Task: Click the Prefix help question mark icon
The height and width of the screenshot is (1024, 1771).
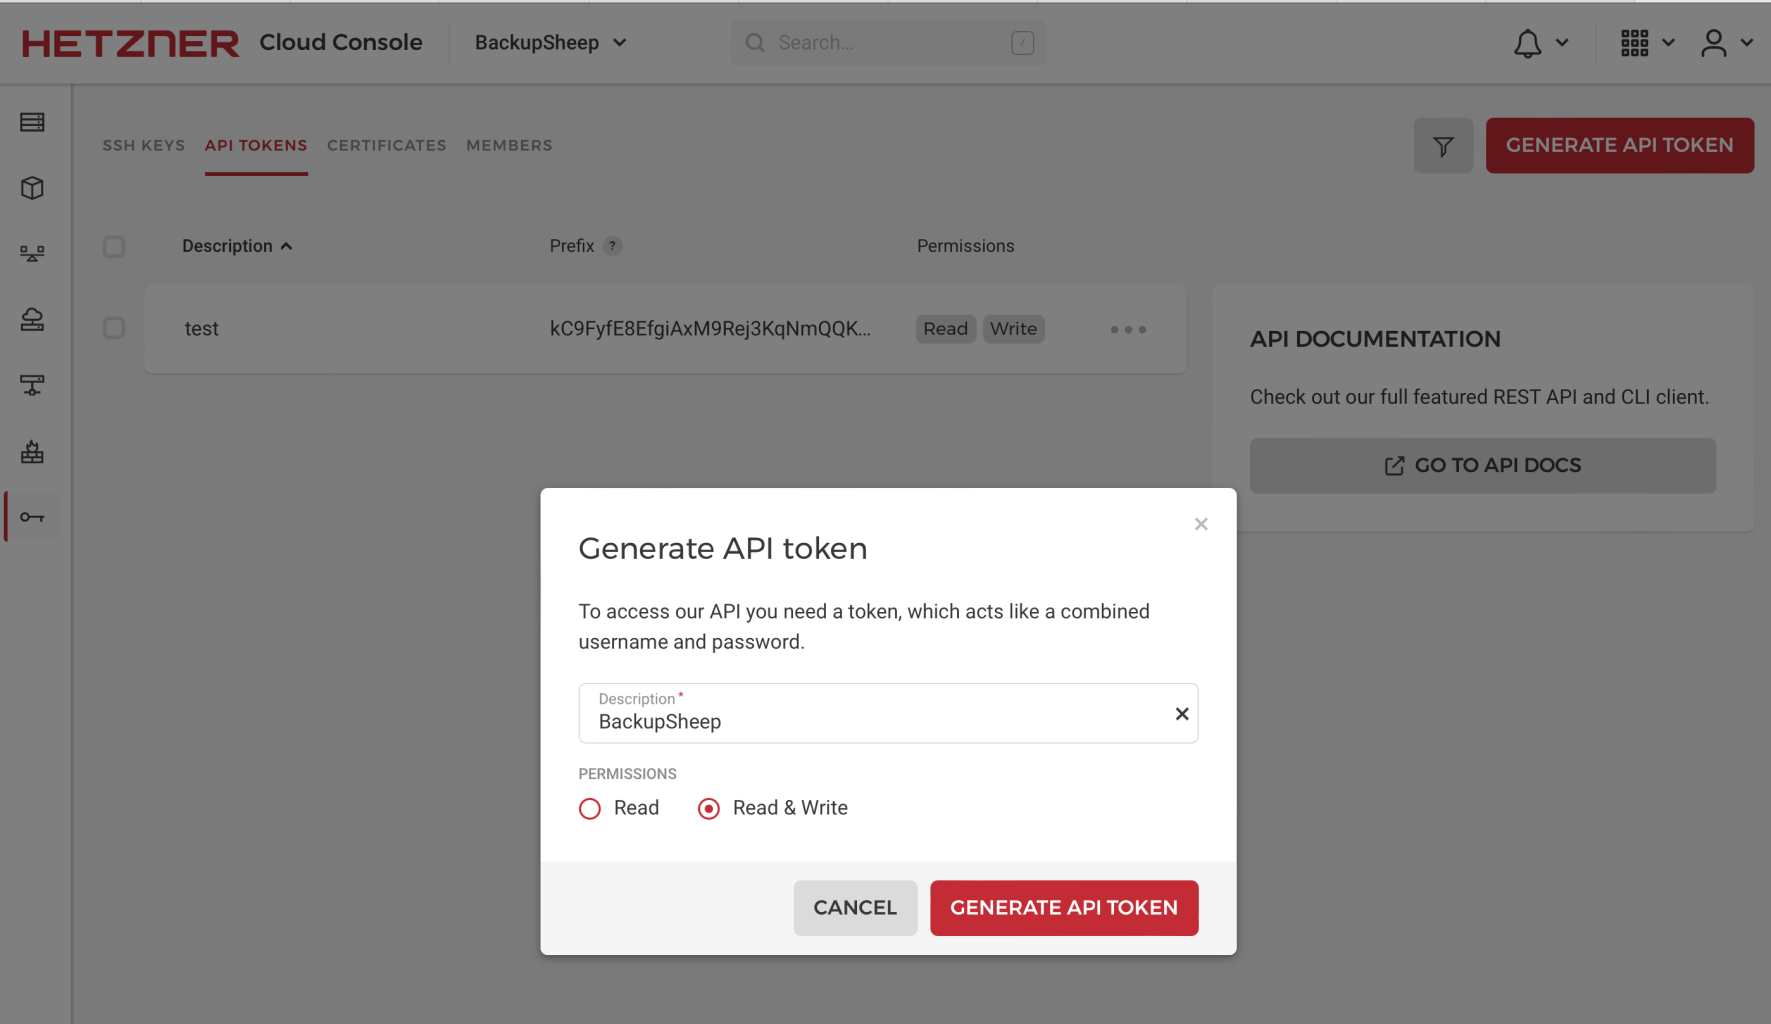Action: [612, 246]
